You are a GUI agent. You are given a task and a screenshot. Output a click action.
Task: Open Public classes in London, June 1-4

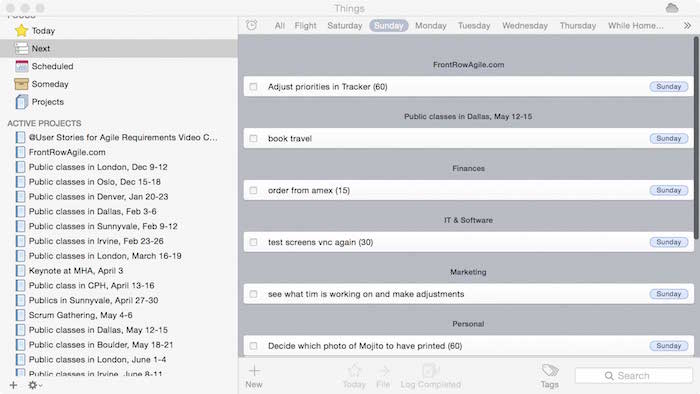[x=97, y=359]
